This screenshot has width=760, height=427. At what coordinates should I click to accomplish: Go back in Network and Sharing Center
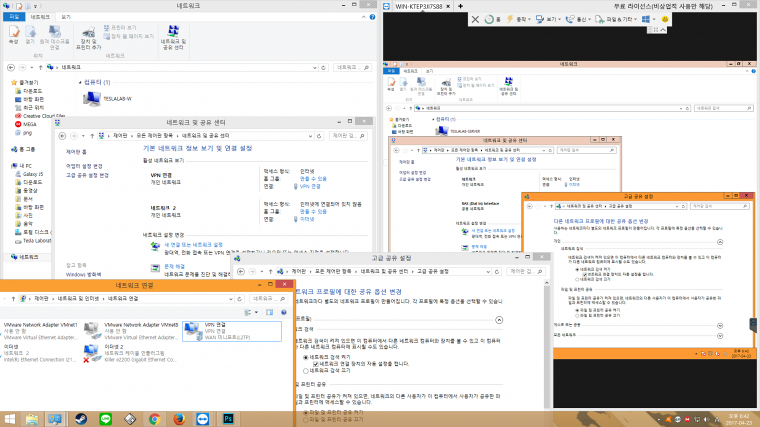[62, 136]
